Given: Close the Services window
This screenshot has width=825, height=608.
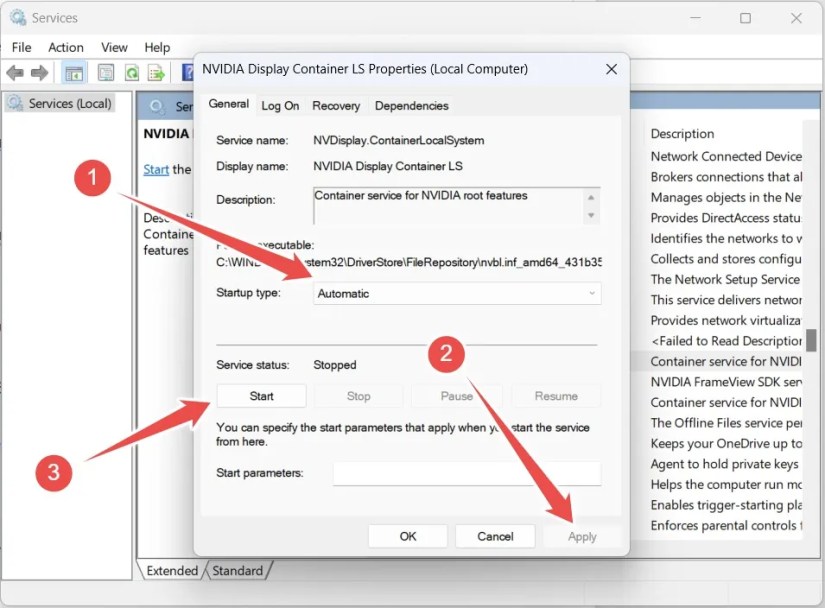Looking at the screenshot, I should (796, 18).
